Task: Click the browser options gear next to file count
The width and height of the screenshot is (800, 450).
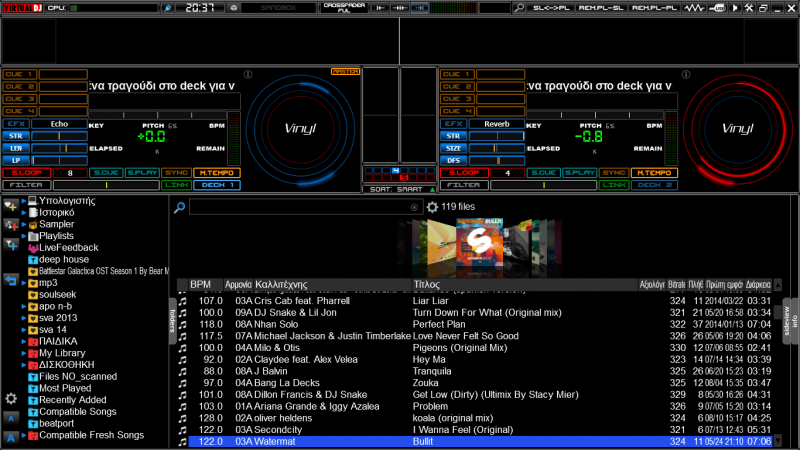Action: (432, 207)
